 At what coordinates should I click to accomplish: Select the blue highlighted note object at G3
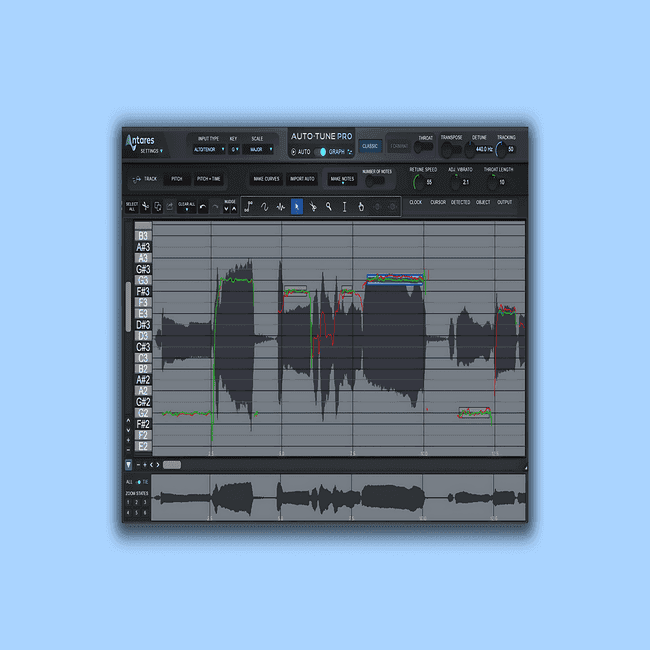click(395, 279)
